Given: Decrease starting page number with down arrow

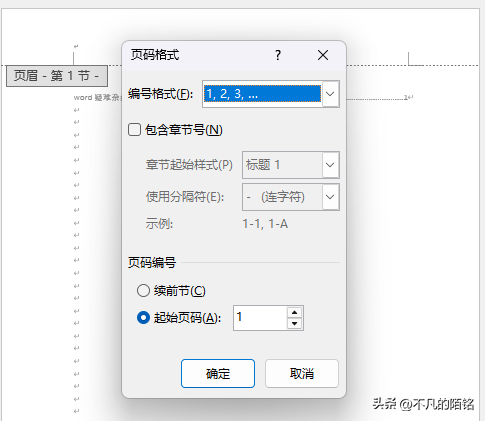Looking at the screenshot, I should pos(294,323).
